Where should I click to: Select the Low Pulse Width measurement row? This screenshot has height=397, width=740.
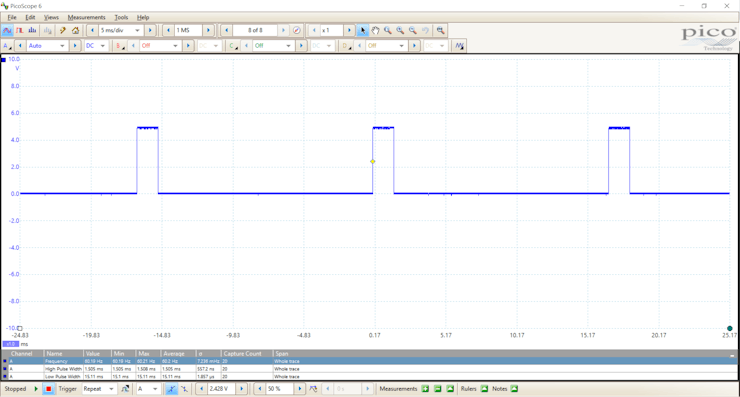click(369, 376)
